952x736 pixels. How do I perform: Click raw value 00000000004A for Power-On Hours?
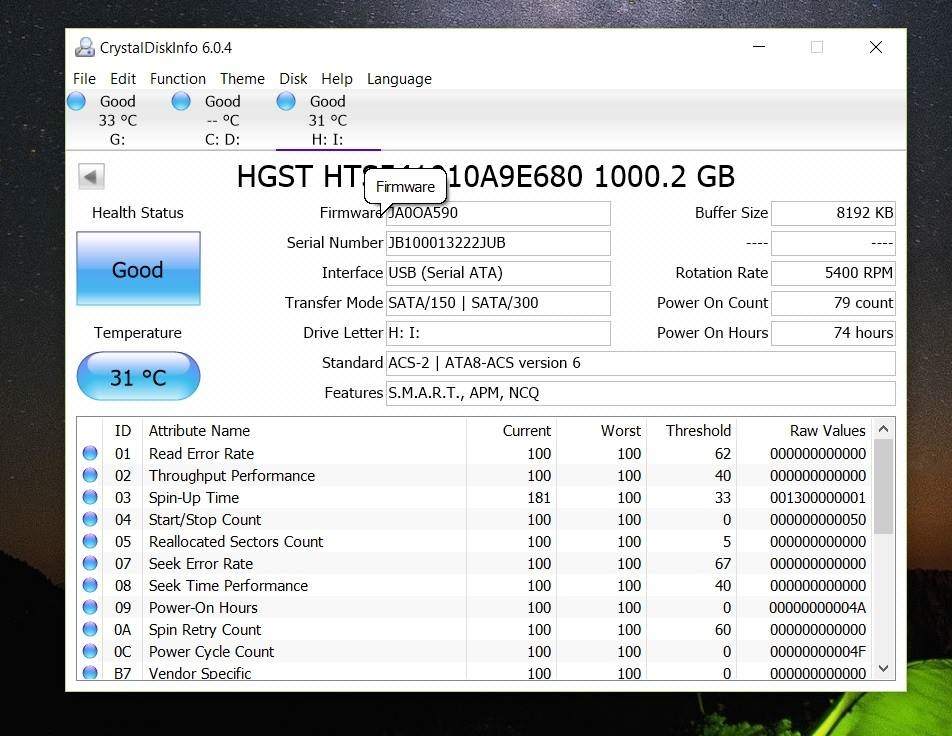(818, 608)
